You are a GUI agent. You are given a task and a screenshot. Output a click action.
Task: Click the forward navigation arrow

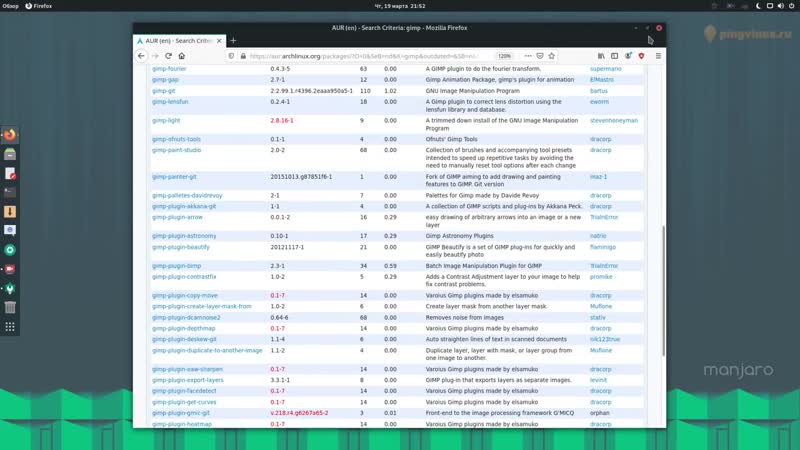tap(155, 56)
